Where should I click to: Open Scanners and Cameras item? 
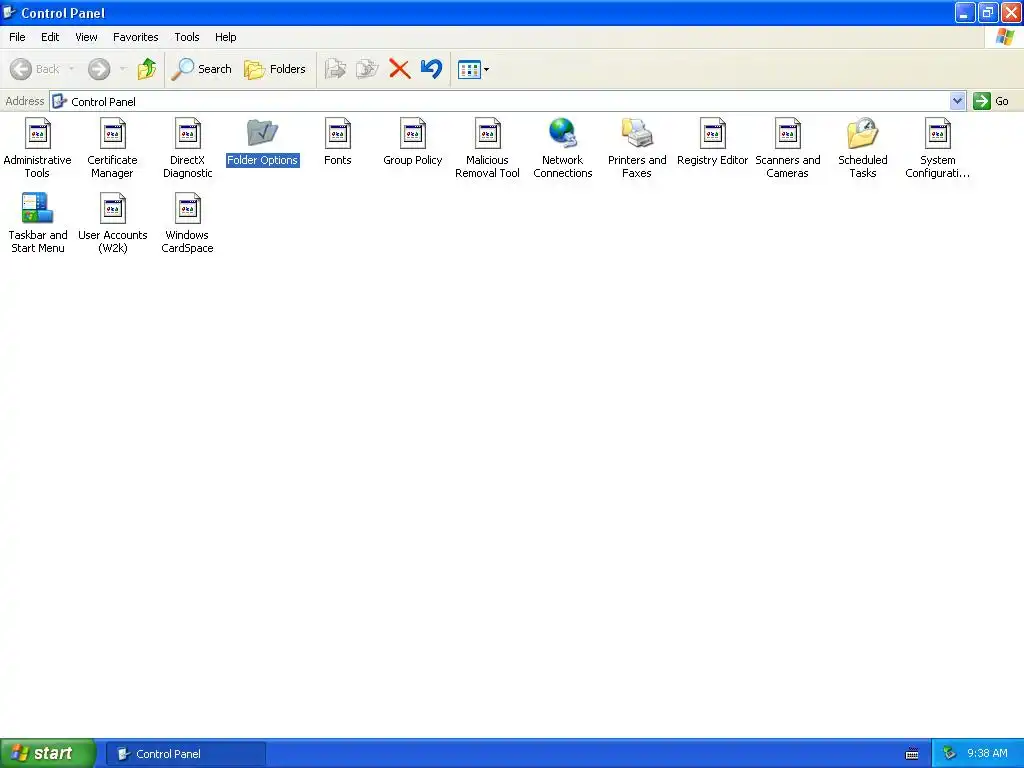pos(788,133)
